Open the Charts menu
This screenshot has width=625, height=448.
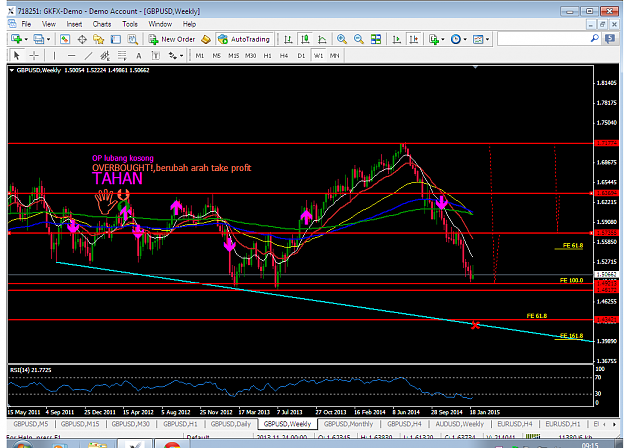pyautogui.click(x=102, y=24)
